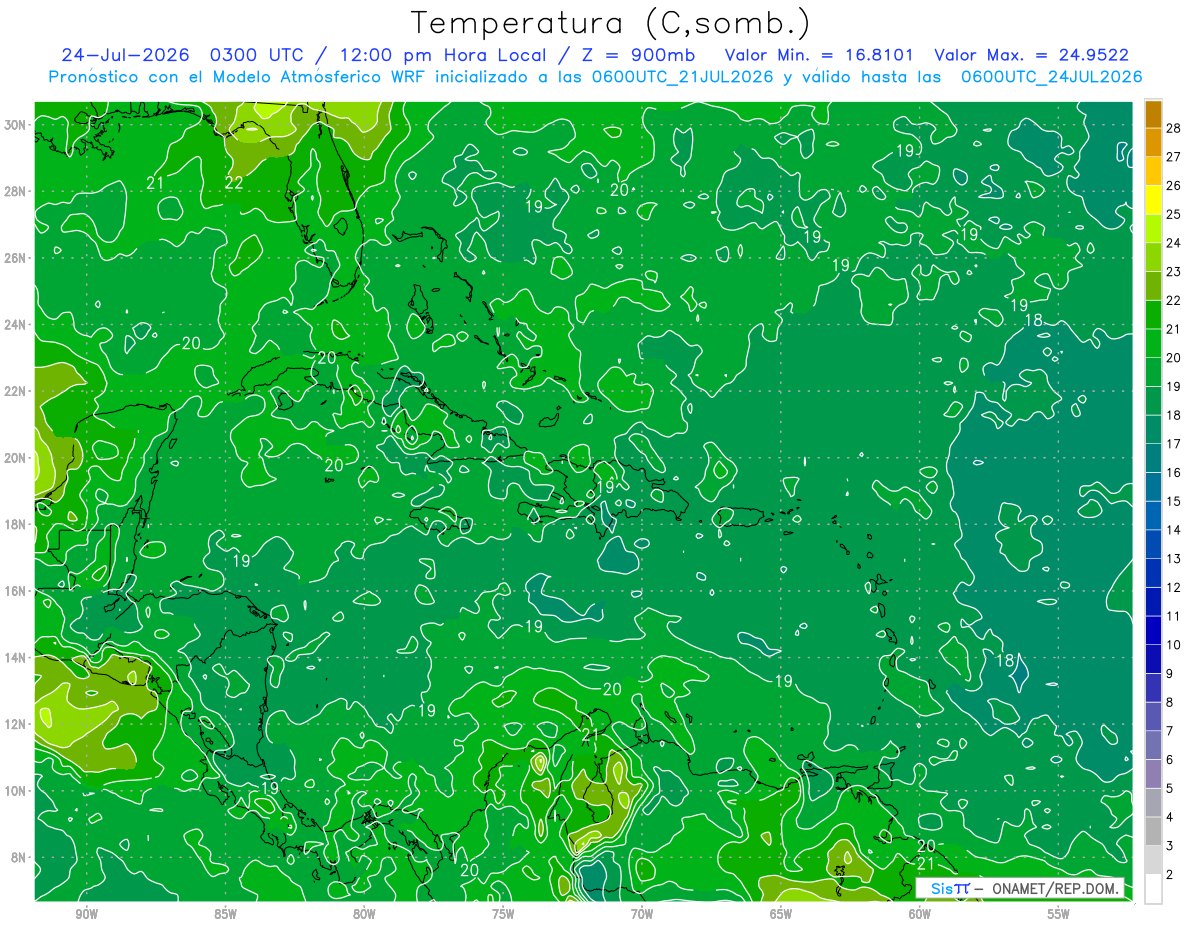The width and height of the screenshot is (1200, 927).
Task: Click the "55W" longitude axis label
Action: tap(1059, 915)
